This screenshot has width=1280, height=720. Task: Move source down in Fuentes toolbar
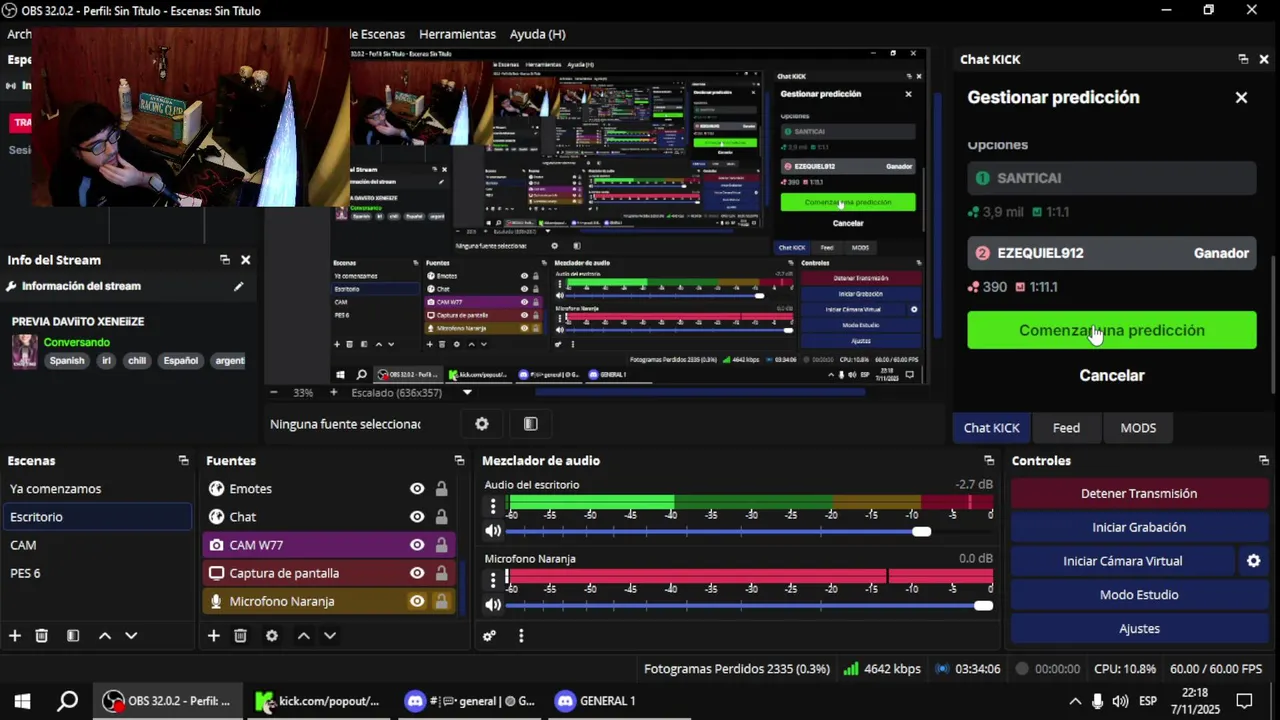pos(330,636)
